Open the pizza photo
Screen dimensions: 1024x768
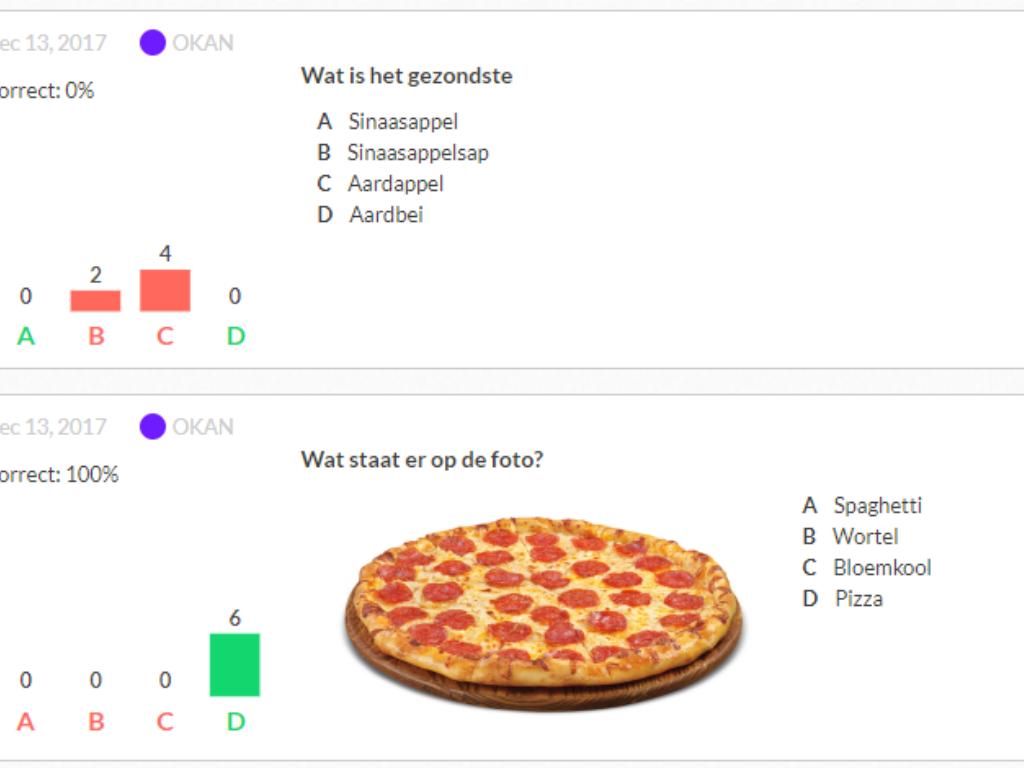[x=544, y=610]
